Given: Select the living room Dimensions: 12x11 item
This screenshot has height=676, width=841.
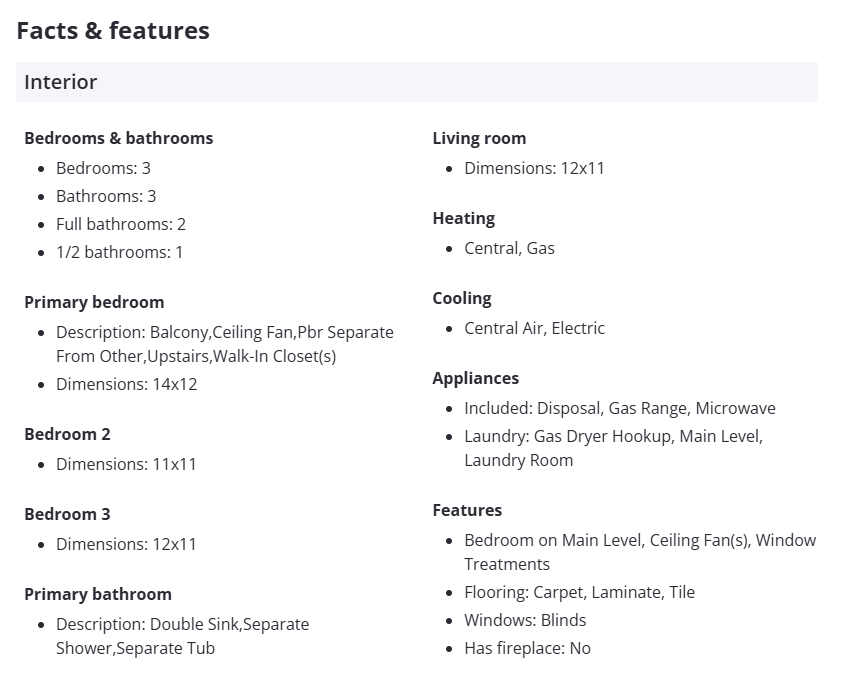Looking at the screenshot, I should [534, 168].
